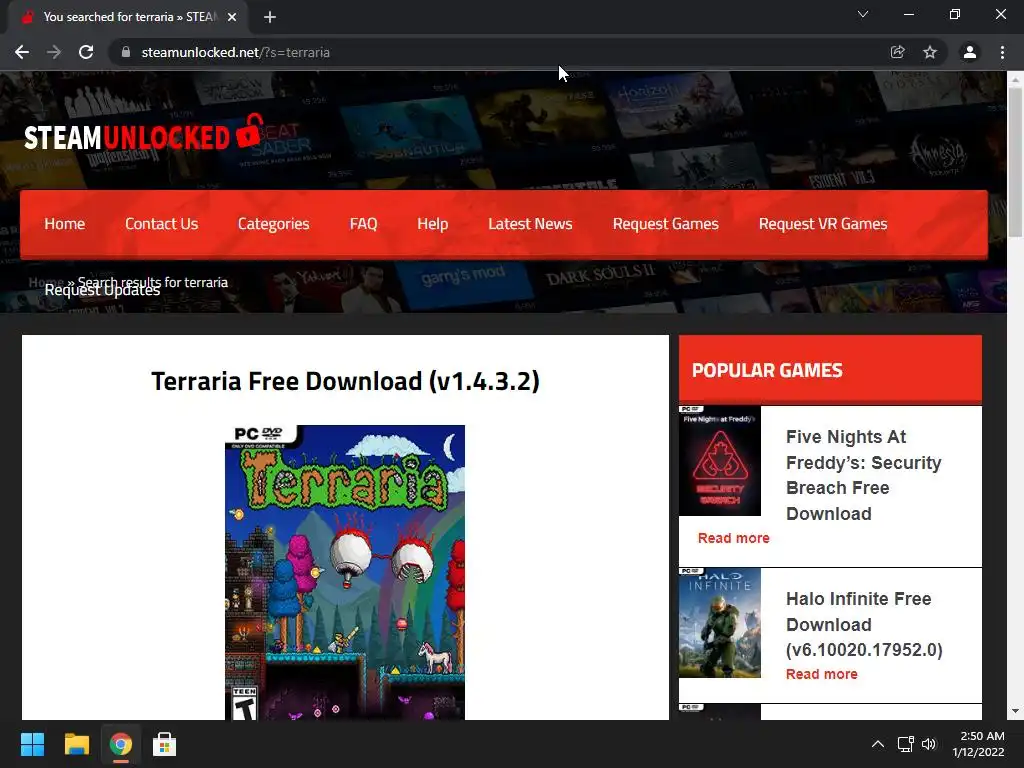Click the scrollbar down arrow

(1015, 711)
